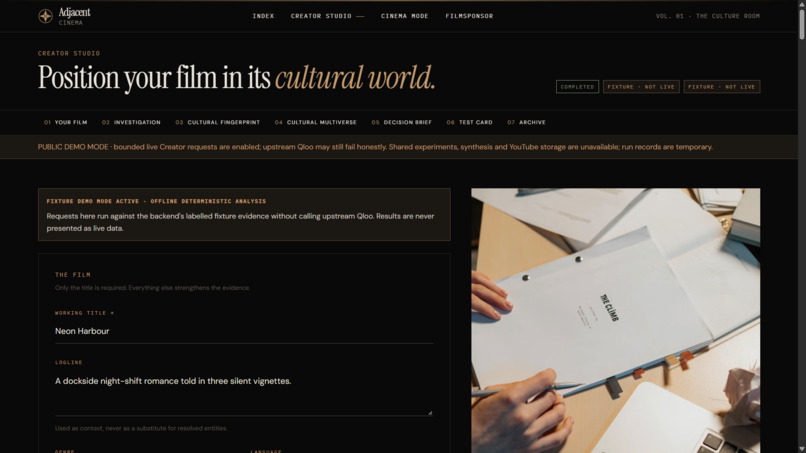
Task: Click the VOL. 01 · THE CULTURE ROOM text
Action: click(707, 16)
